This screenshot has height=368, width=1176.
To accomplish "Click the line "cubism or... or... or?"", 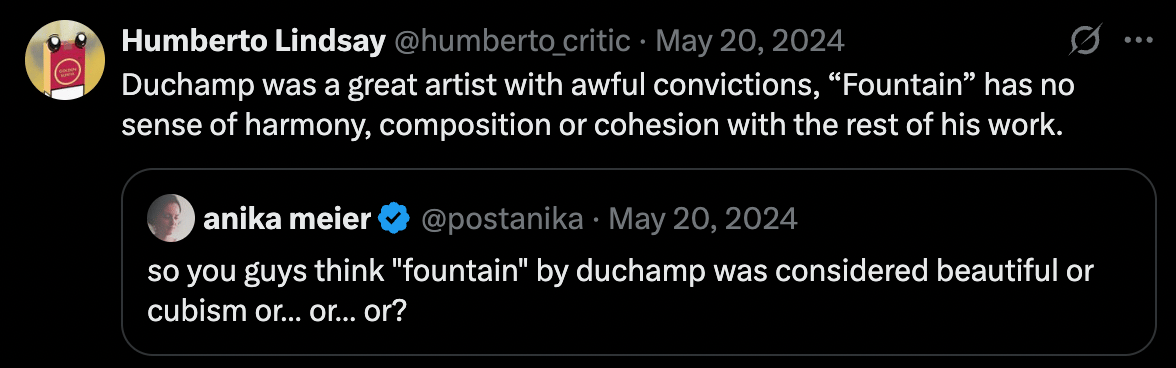I will [277, 310].
